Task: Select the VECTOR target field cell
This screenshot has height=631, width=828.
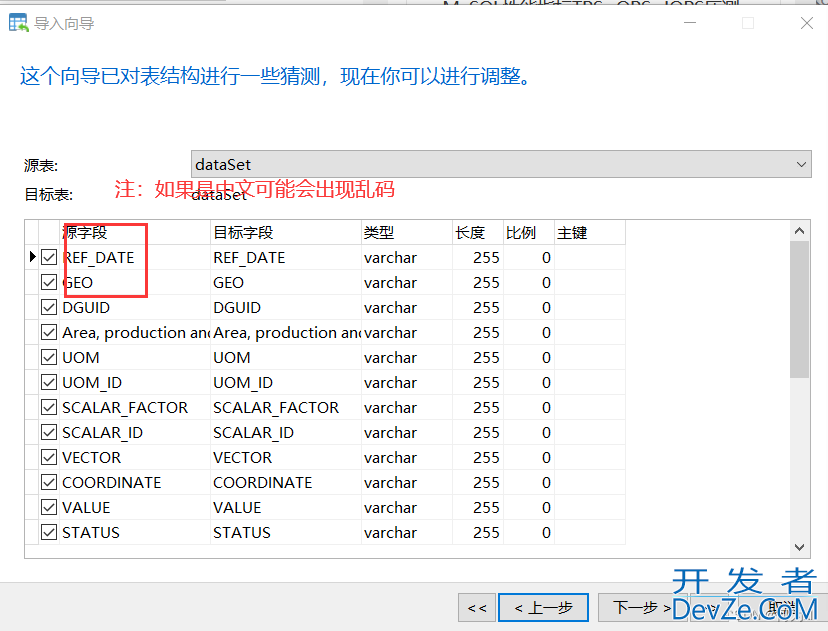Action: click(x=286, y=457)
